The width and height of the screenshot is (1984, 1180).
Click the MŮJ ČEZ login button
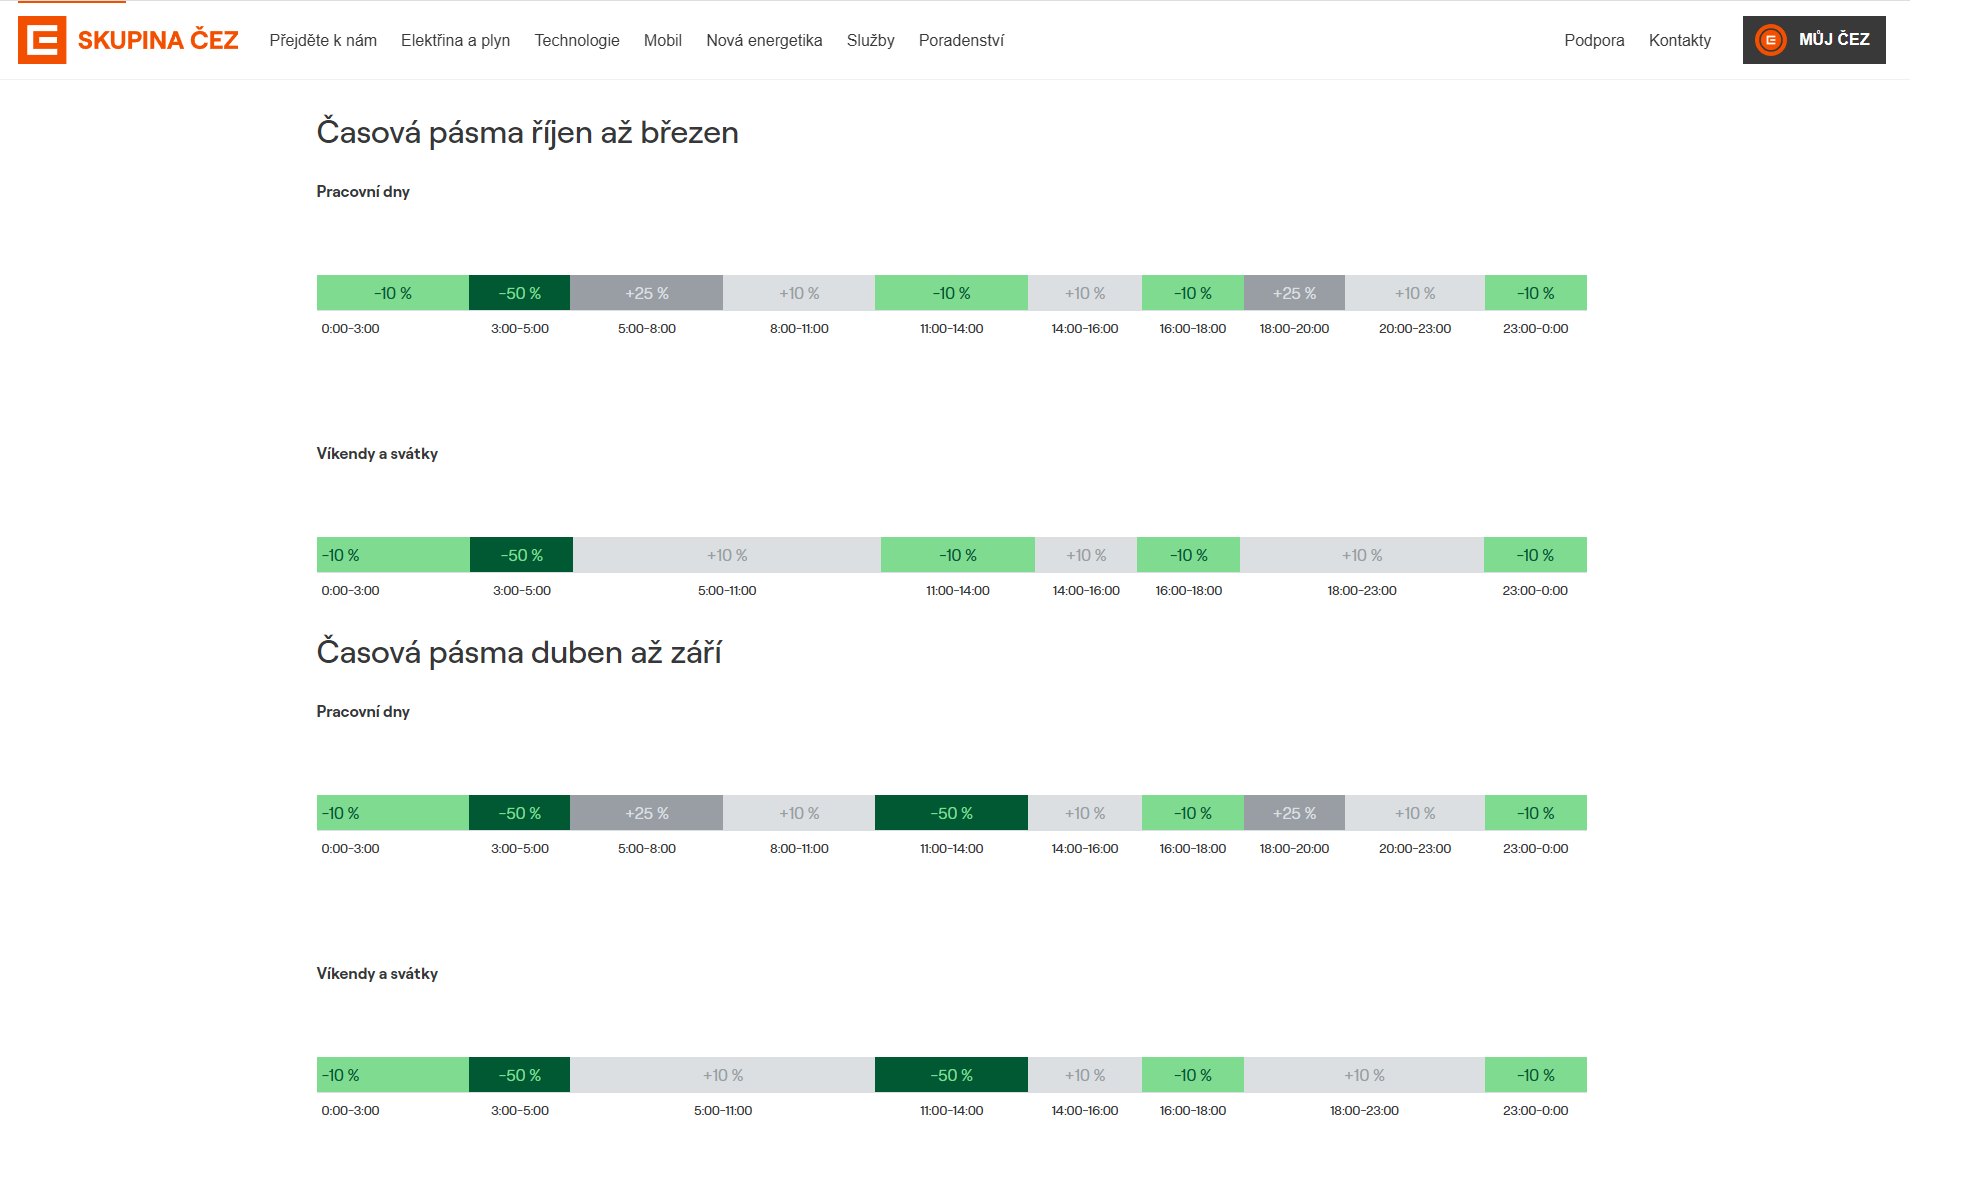coord(1814,40)
